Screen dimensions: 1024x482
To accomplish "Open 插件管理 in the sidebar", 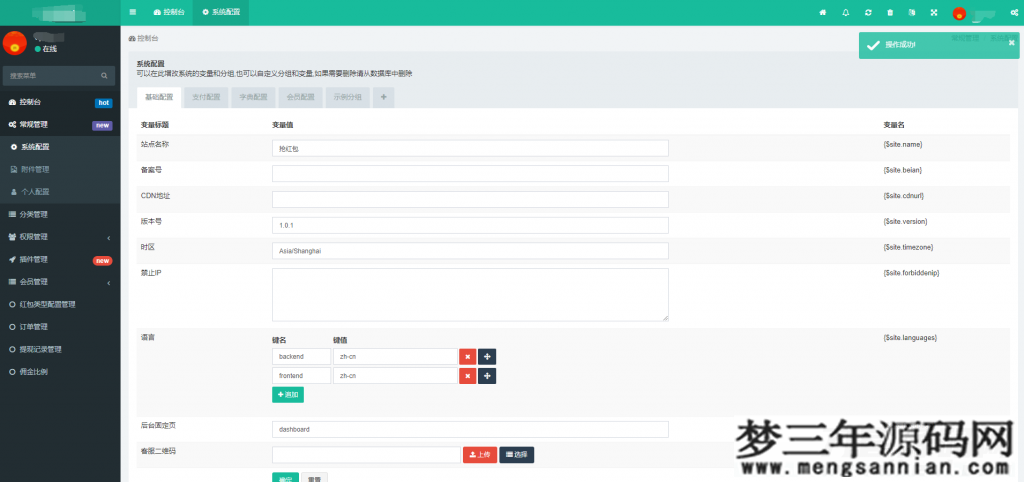I will [60, 259].
